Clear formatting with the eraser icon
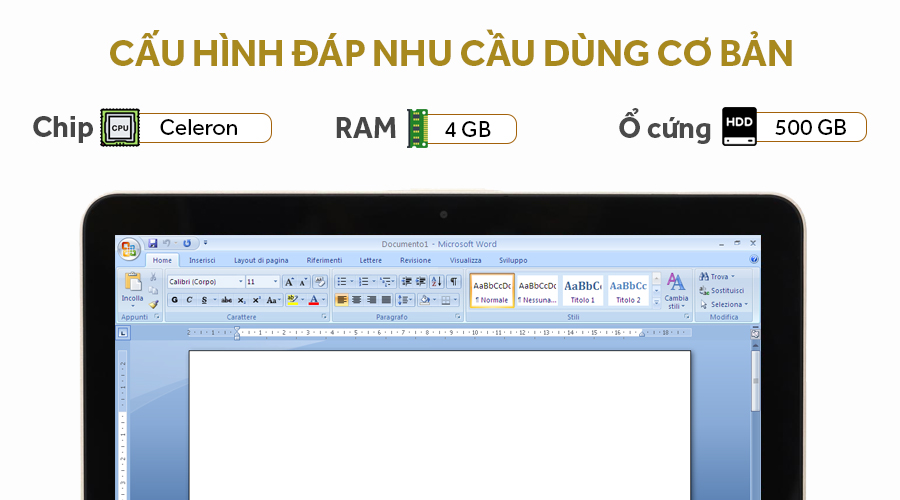Image resolution: width=900 pixels, height=500 pixels. pyautogui.click(x=320, y=282)
